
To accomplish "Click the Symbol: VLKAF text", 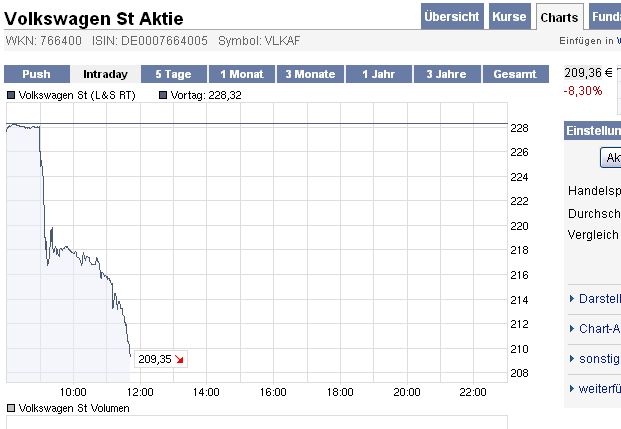I will 259,41.
